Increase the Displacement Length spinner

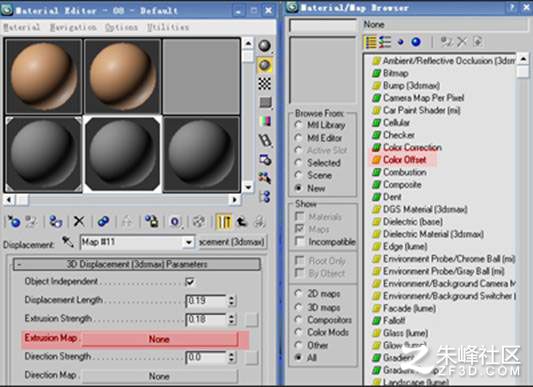(x=231, y=298)
